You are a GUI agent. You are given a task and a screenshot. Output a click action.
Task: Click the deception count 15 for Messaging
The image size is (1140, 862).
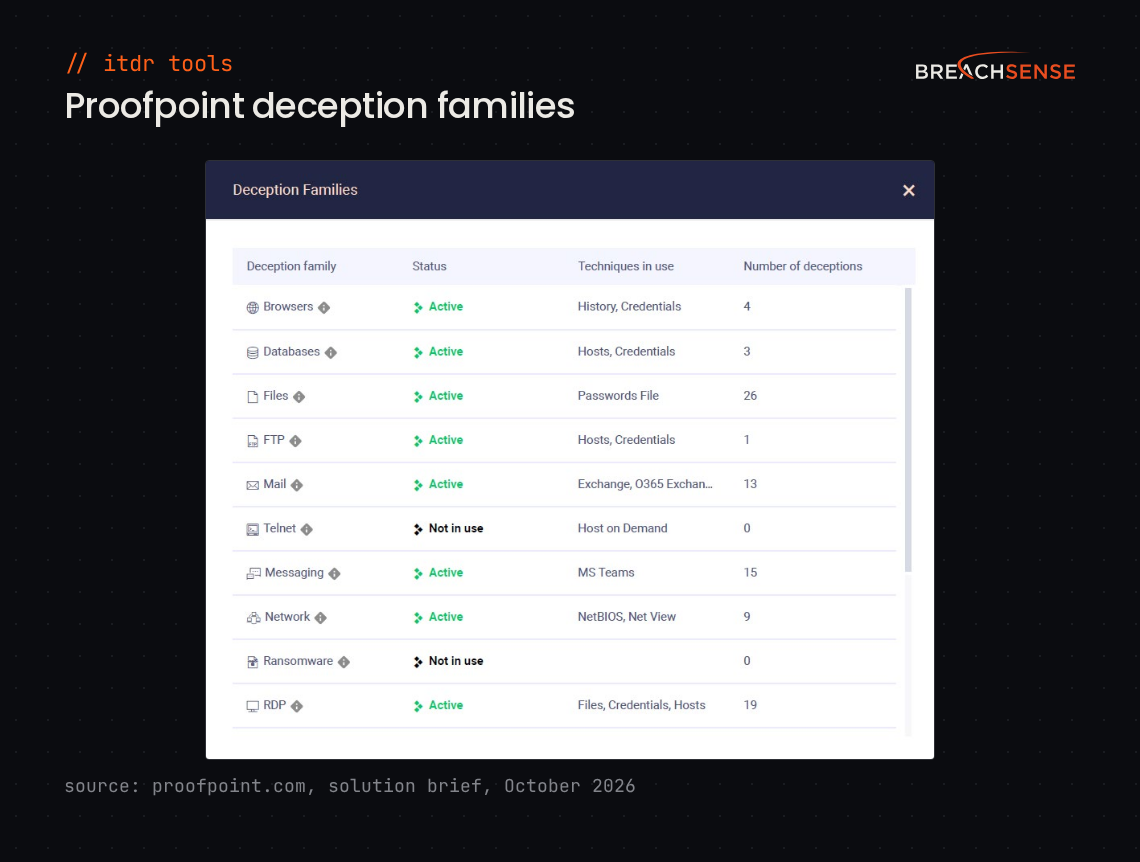(750, 573)
